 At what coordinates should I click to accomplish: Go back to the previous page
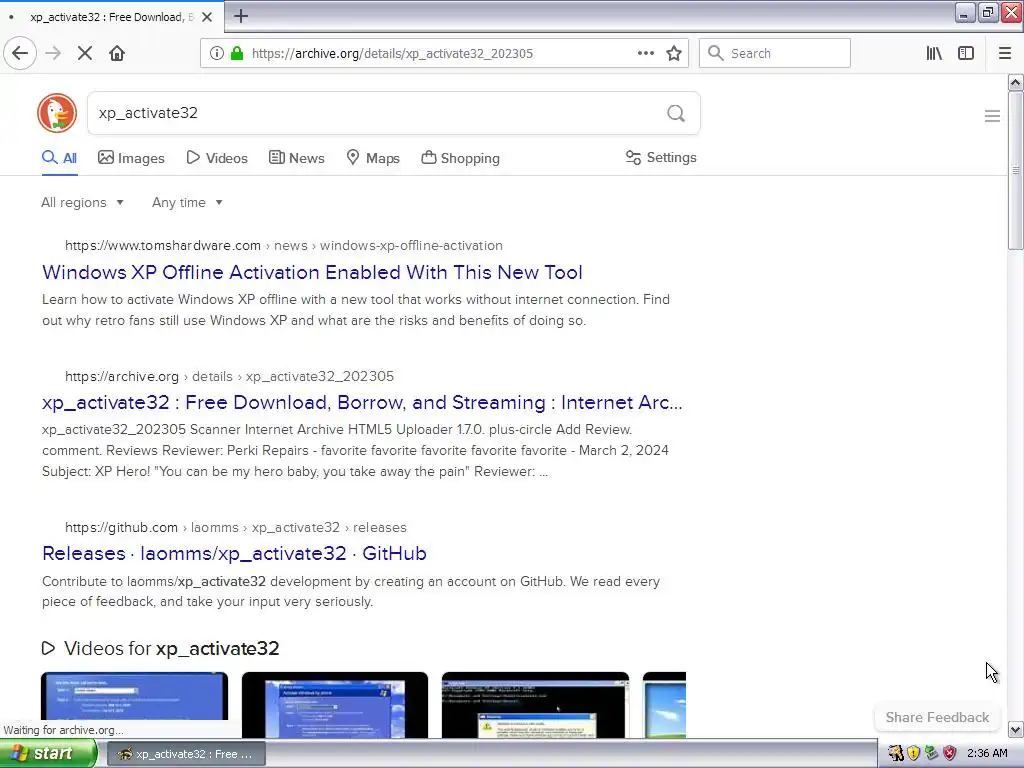(x=20, y=53)
